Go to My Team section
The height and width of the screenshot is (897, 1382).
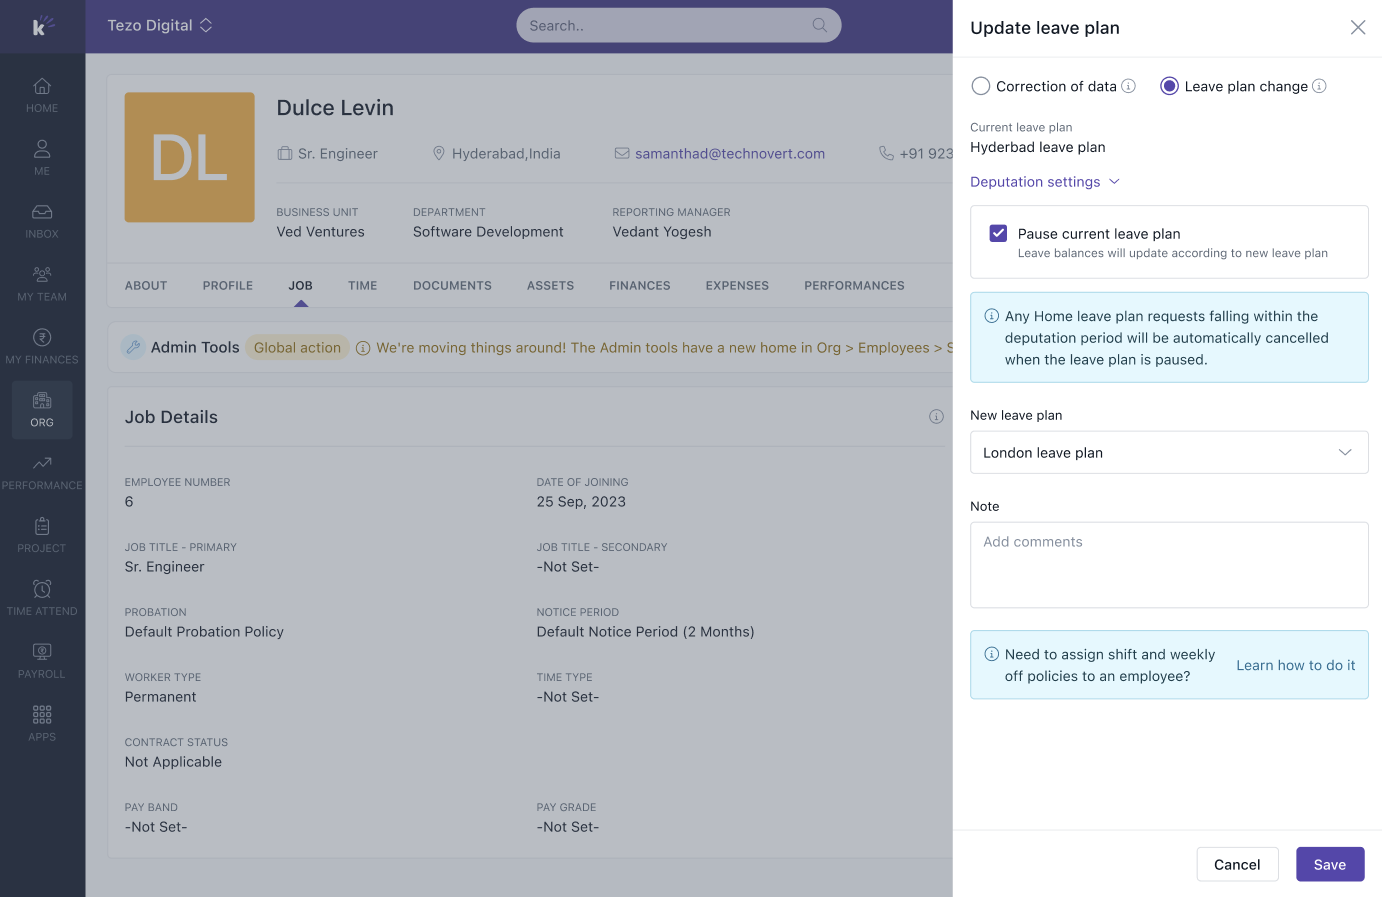42,284
